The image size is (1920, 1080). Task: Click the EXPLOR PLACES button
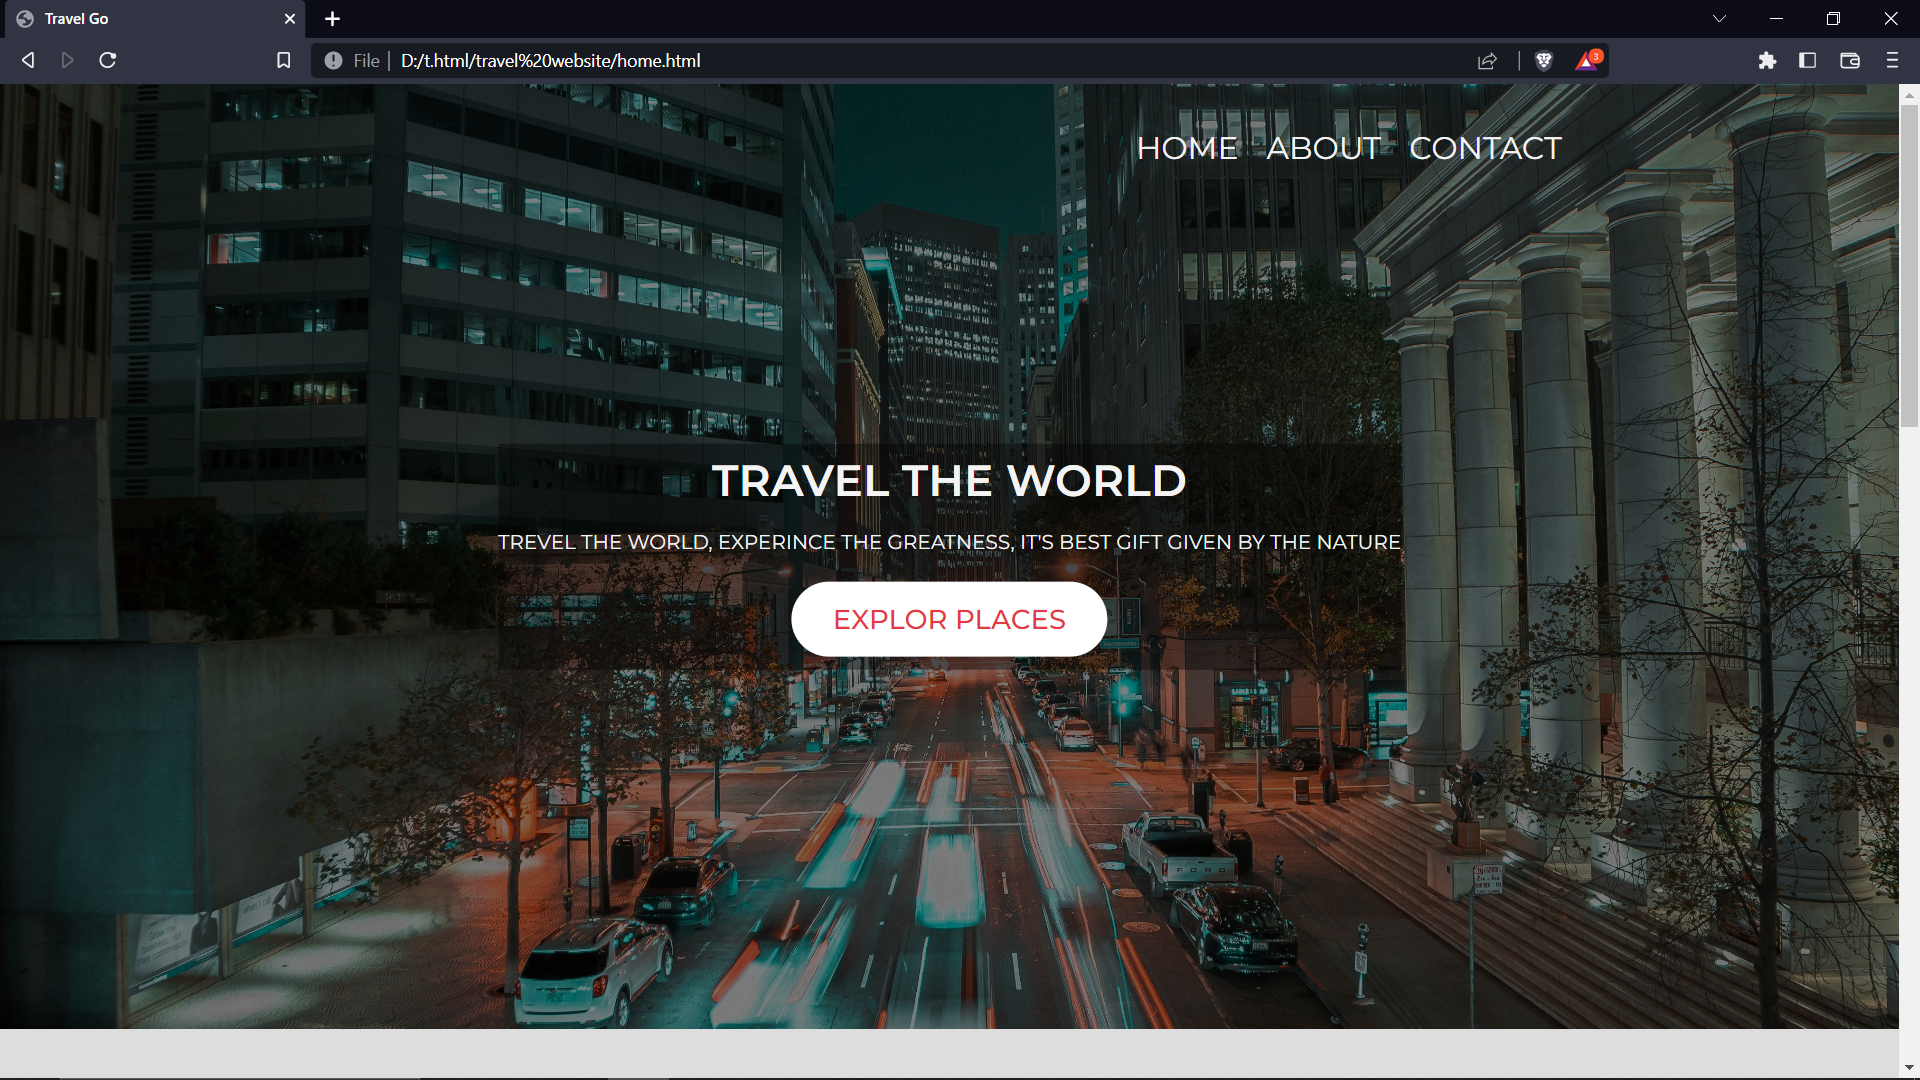[x=949, y=620]
